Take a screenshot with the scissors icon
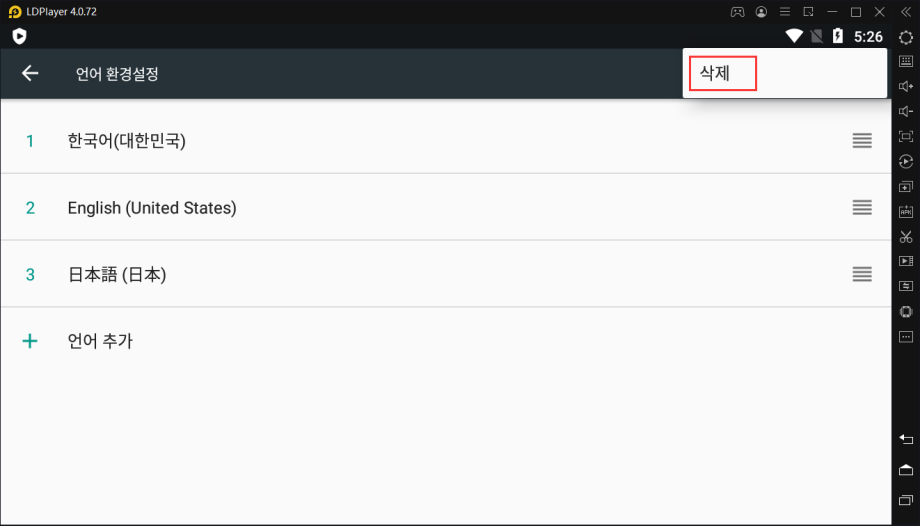Screen dimensions: 920x526 coord(906,237)
